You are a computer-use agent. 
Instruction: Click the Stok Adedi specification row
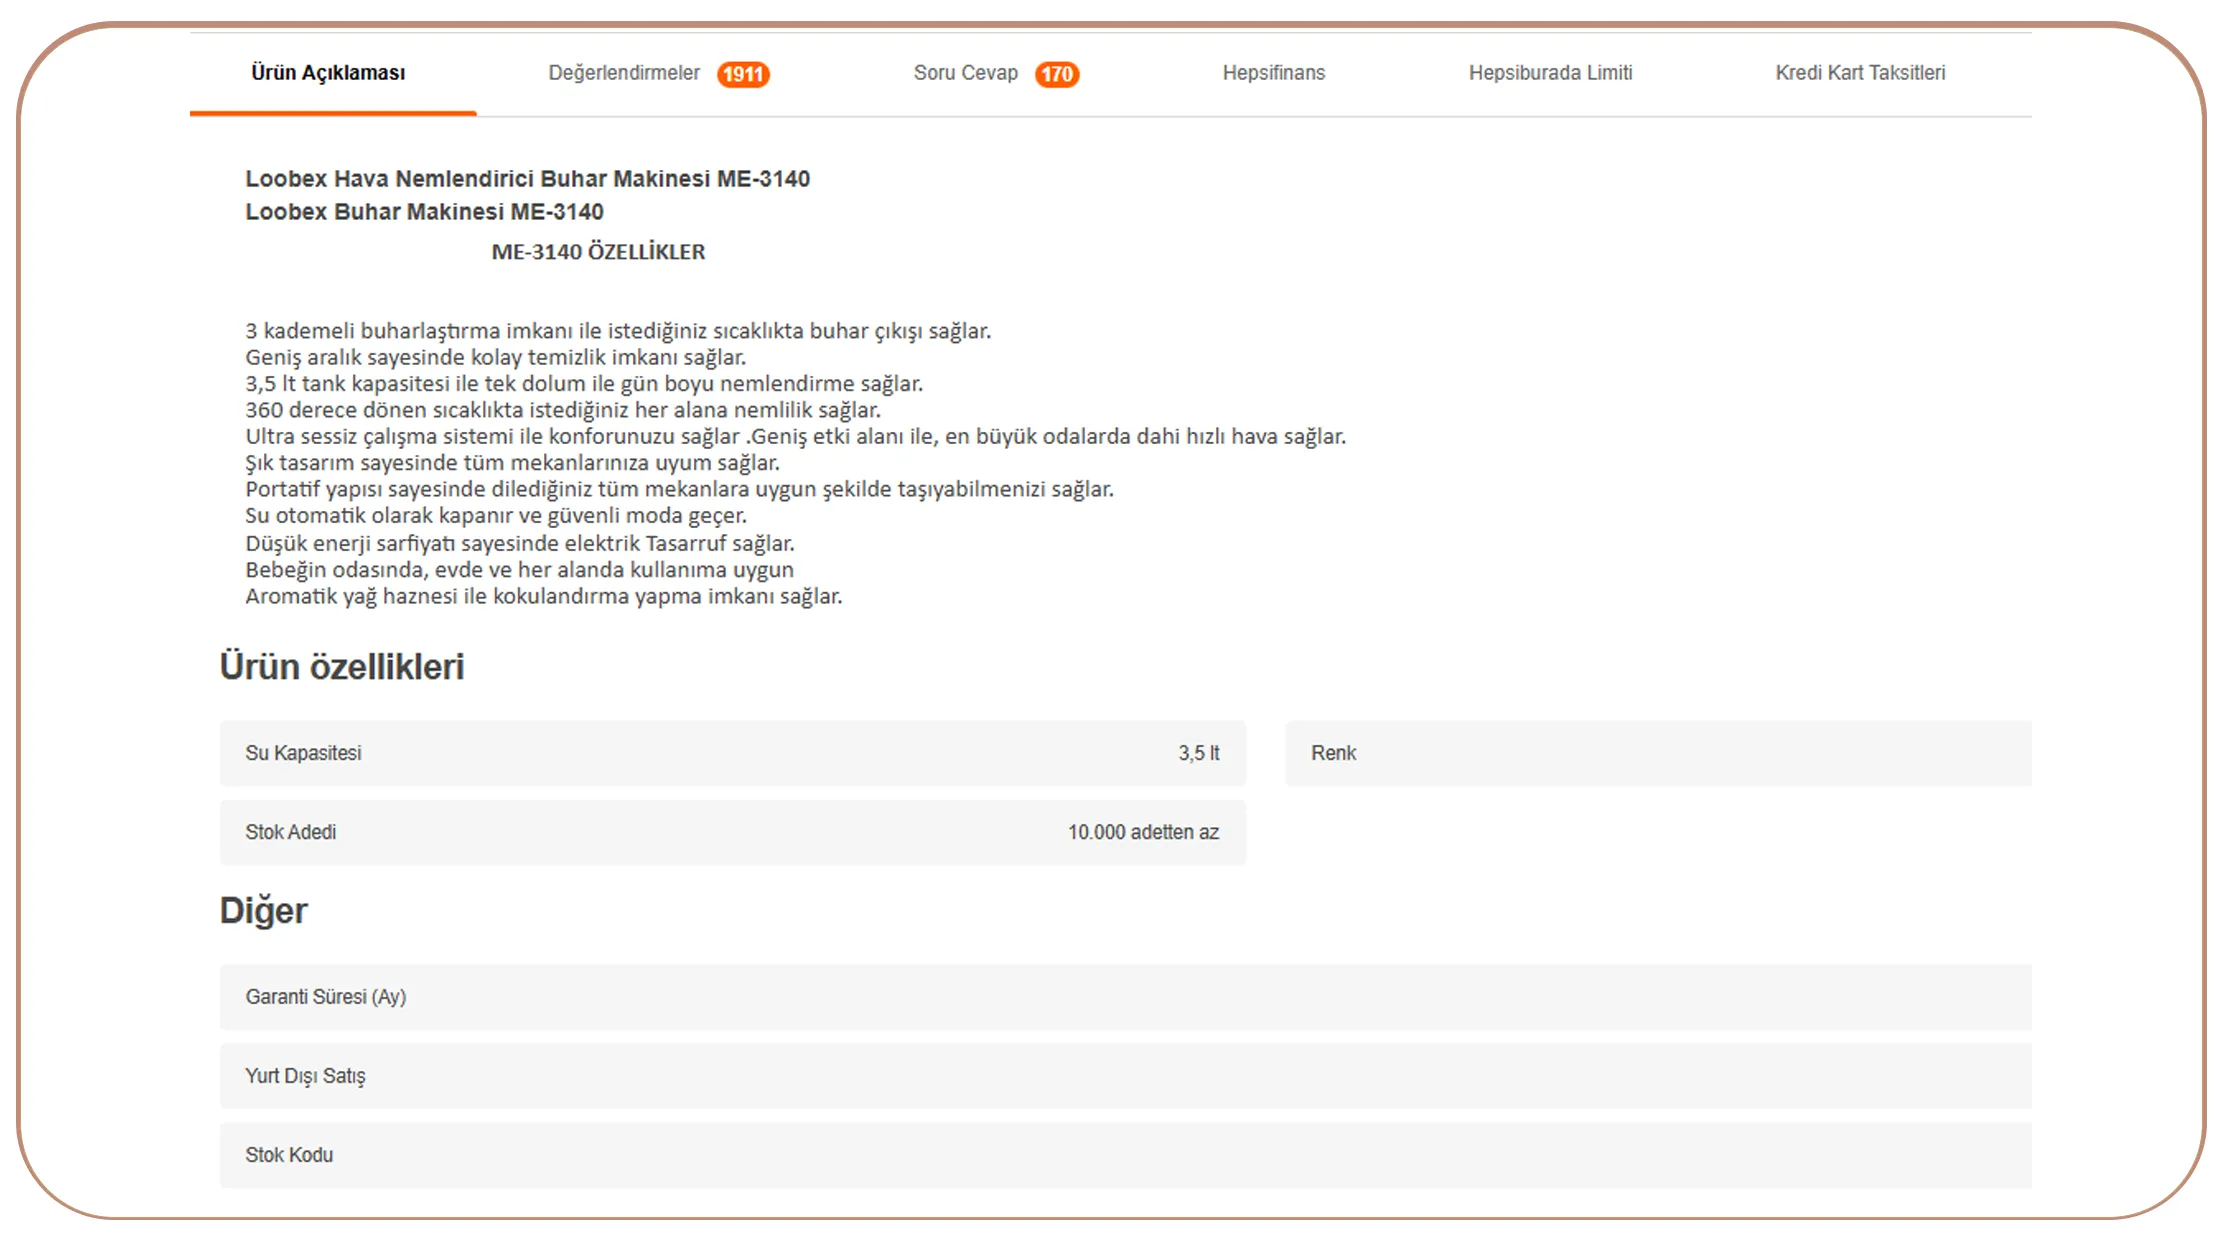(732, 832)
